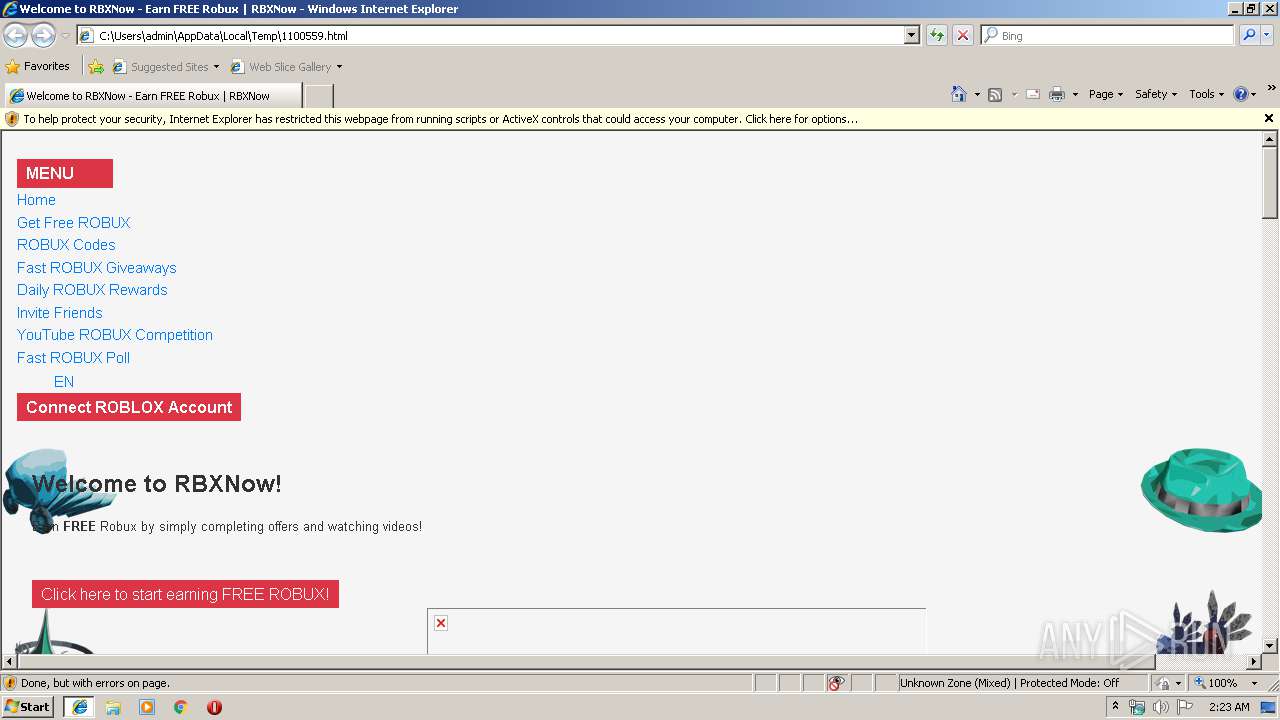1280x720 pixels.
Task: Open Fast ROBUX Poll link
Action: (74, 357)
